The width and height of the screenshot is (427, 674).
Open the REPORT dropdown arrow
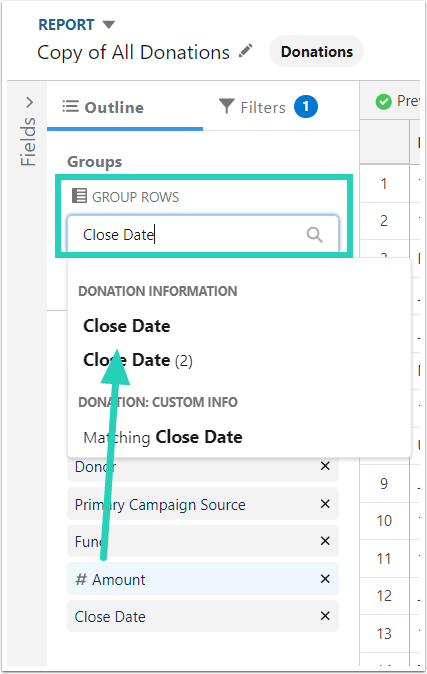109,25
